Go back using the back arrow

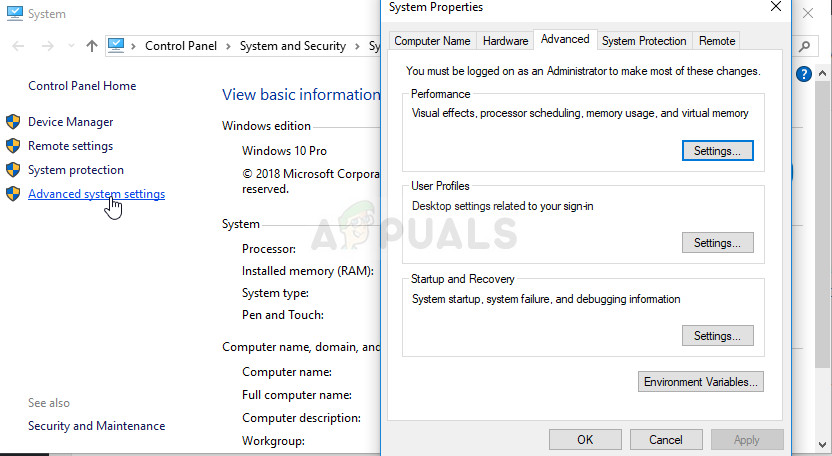tap(18, 46)
